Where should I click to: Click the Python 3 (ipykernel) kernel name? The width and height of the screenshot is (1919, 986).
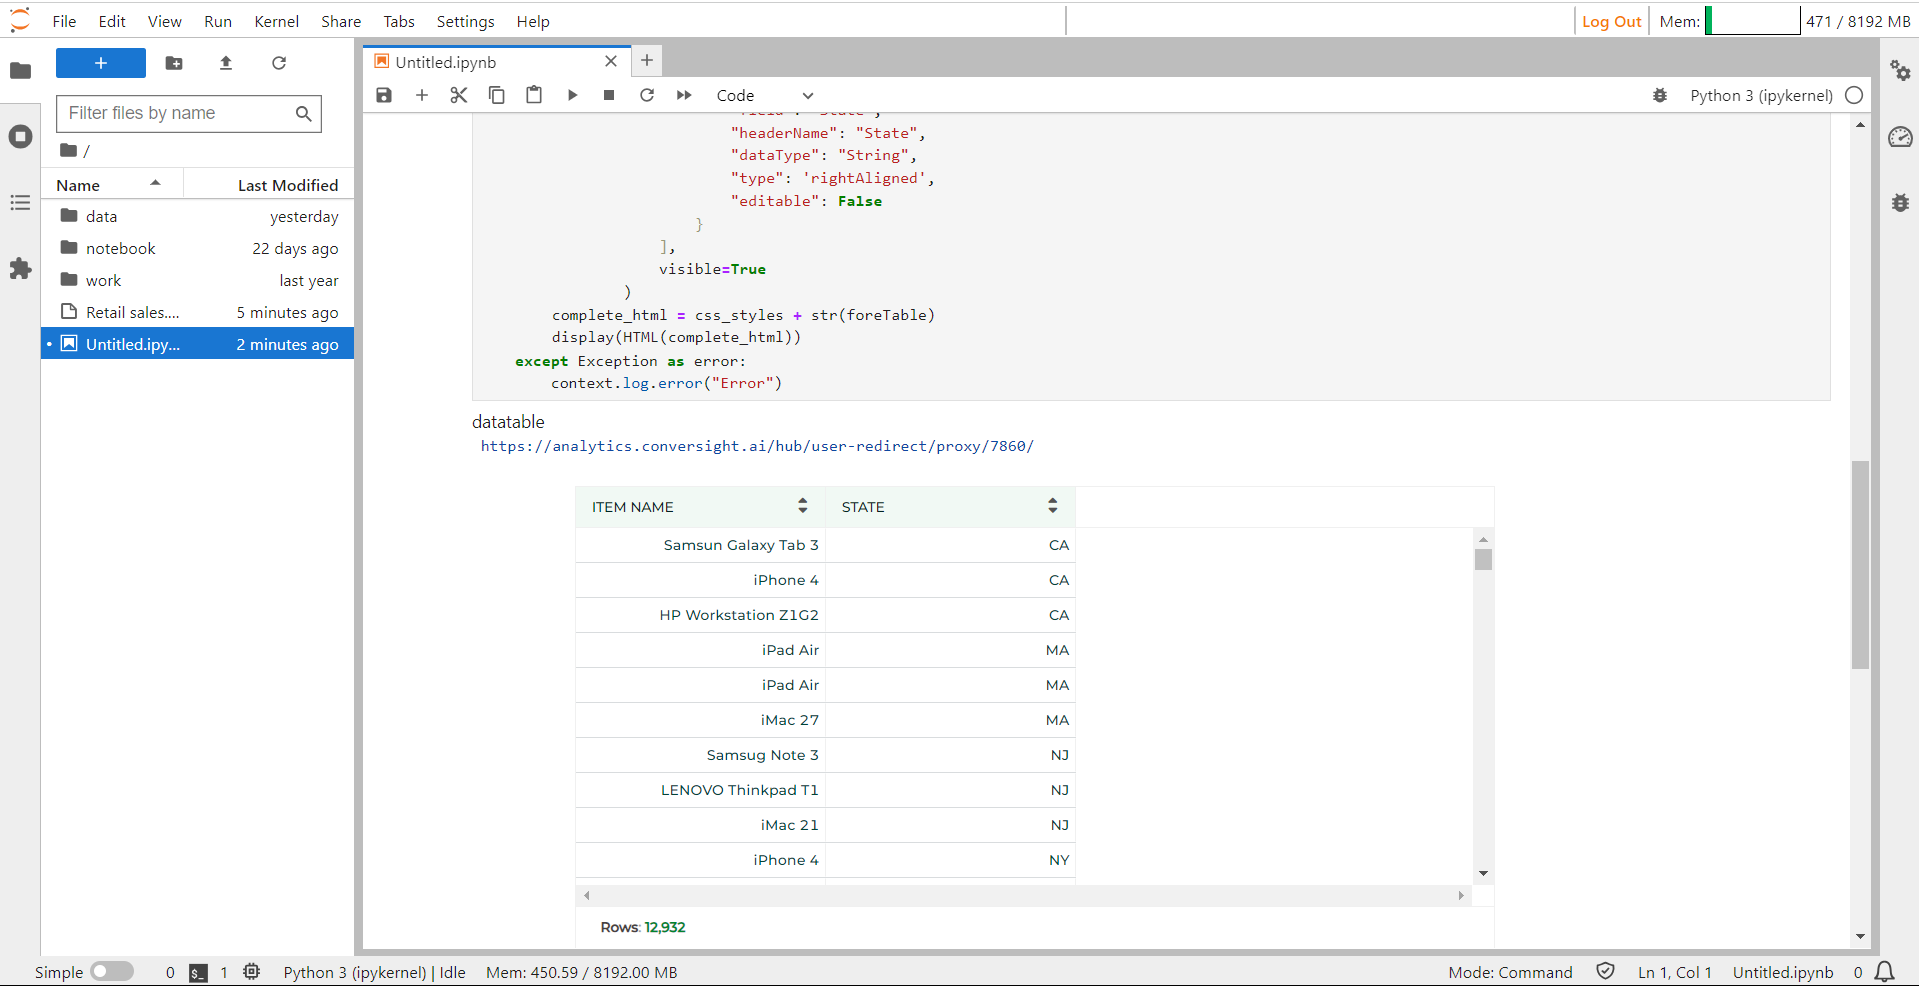(x=1761, y=95)
